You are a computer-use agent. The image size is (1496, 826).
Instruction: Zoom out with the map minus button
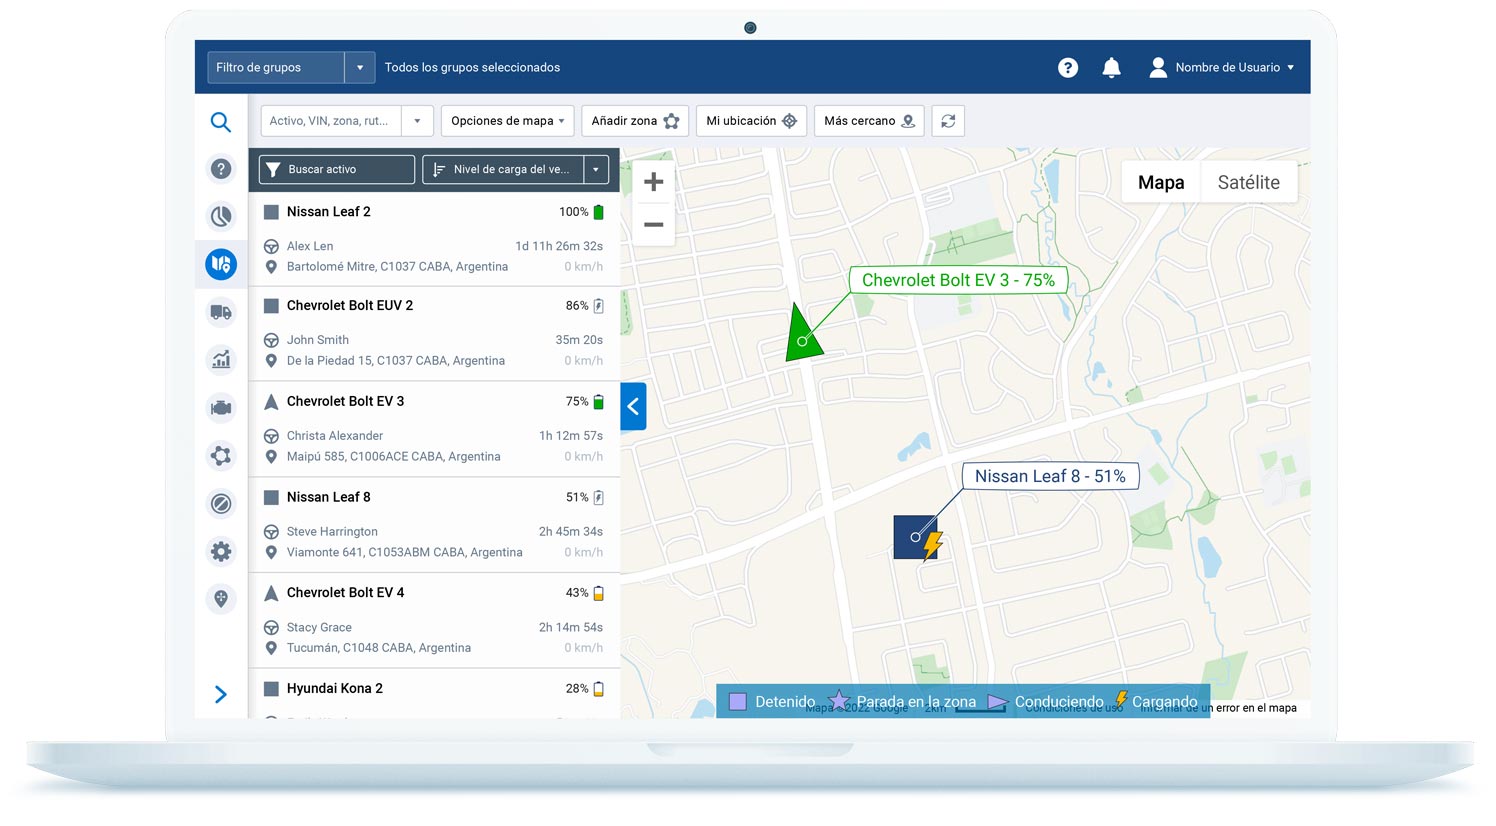coord(654,225)
